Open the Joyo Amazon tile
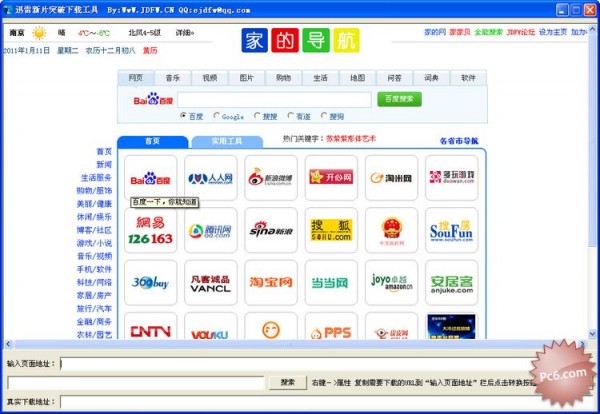The width and height of the screenshot is (600, 414). pyautogui.click(x=391, y=282)
